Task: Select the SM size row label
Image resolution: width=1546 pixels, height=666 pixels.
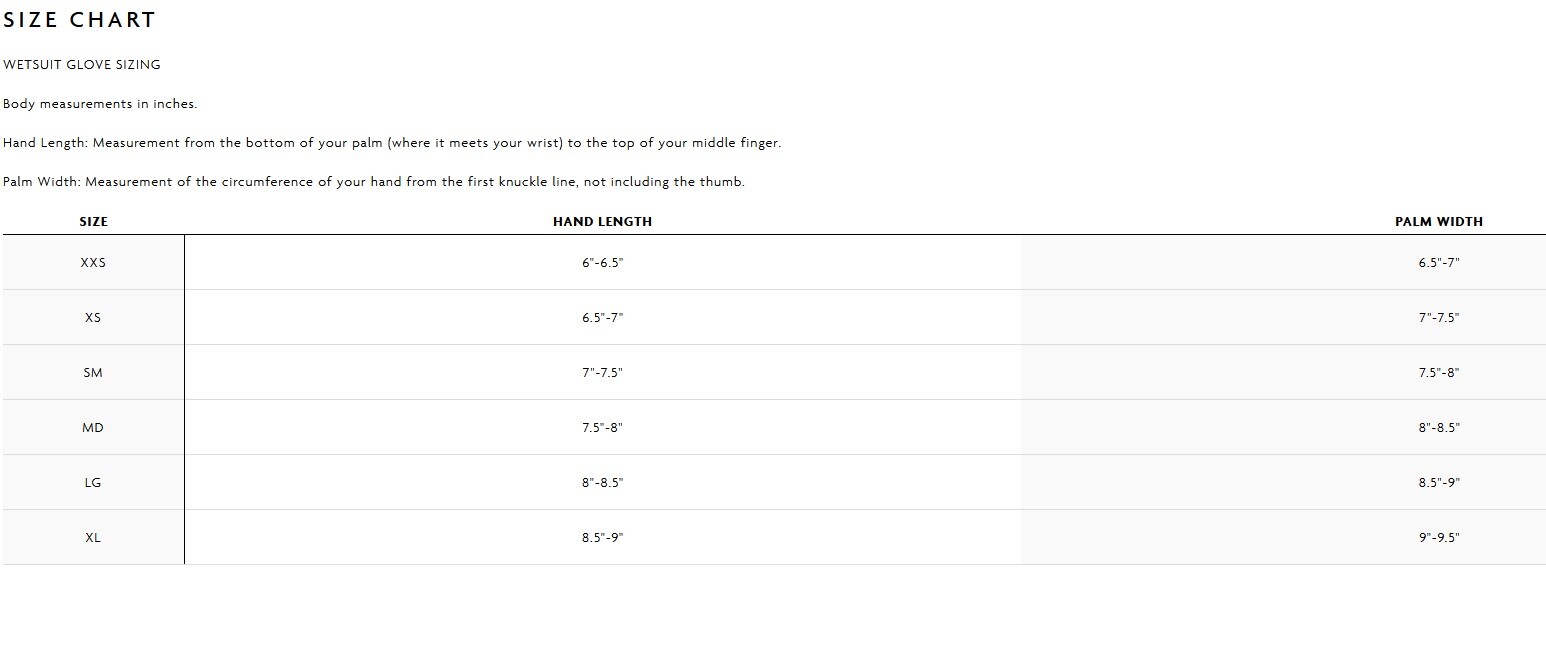Action: 93,373
